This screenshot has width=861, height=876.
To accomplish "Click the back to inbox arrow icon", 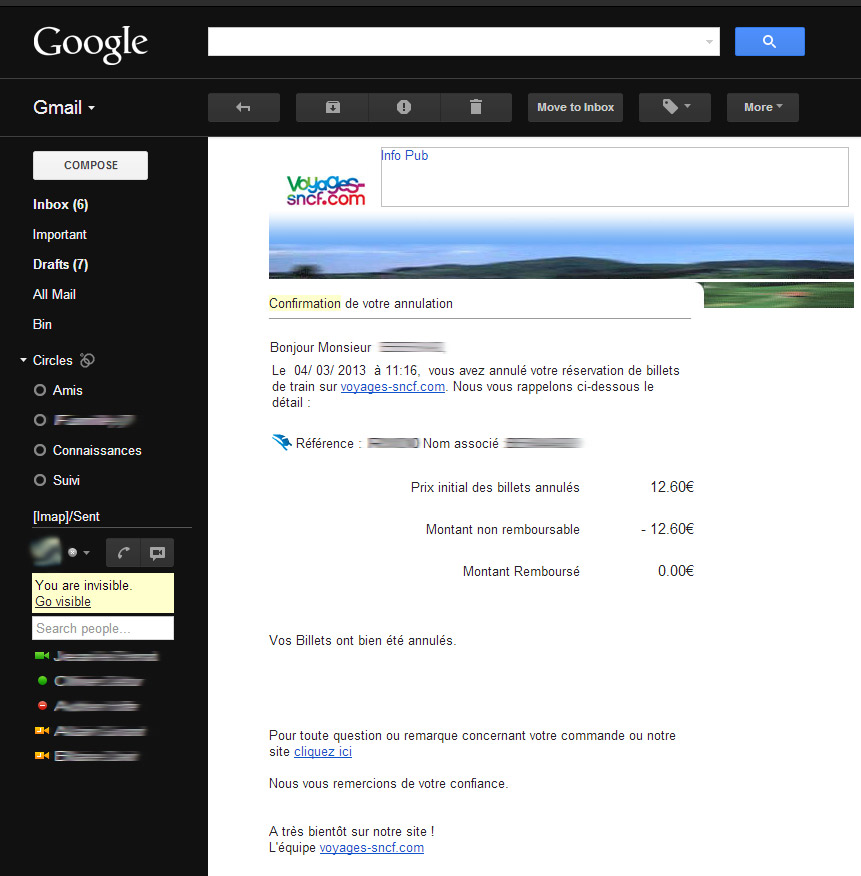I will [243, 107].
